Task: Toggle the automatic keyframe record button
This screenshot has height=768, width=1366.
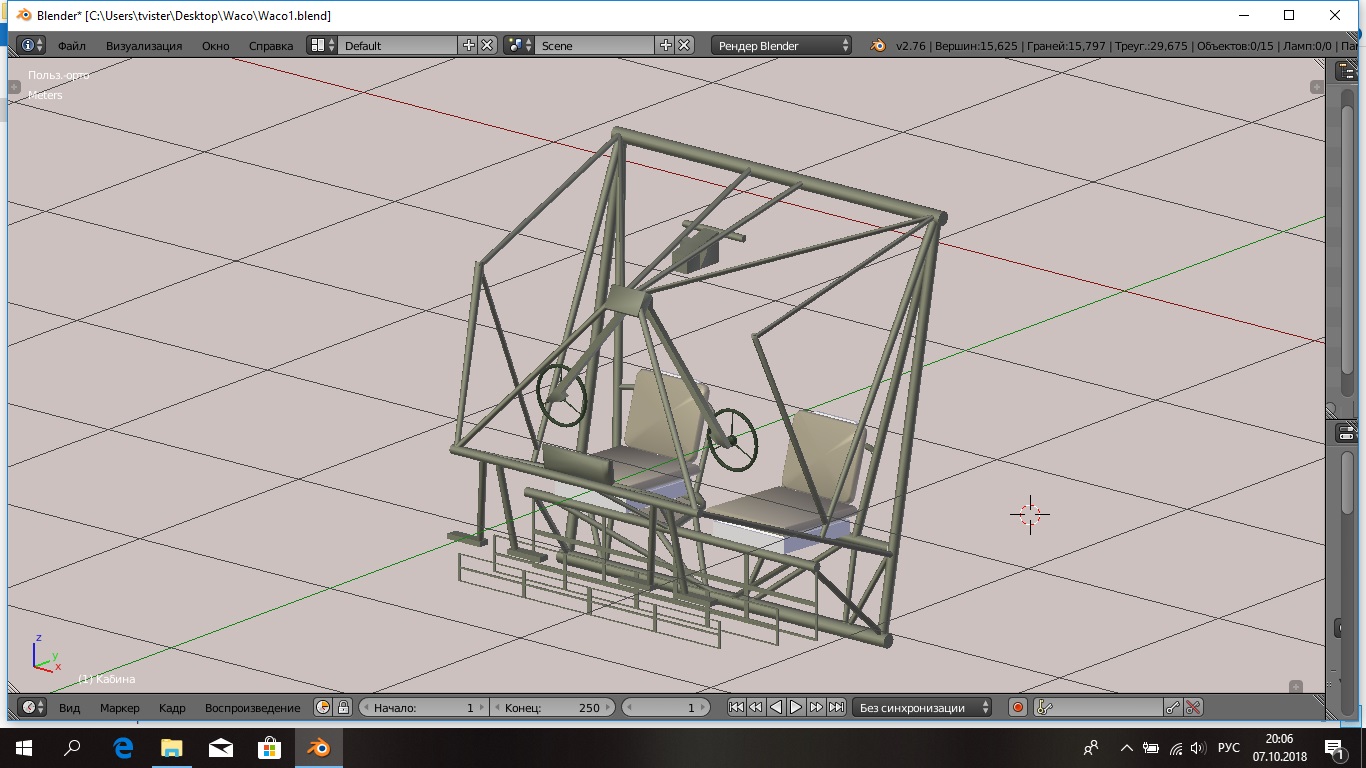Action: tap(1018, 707)
